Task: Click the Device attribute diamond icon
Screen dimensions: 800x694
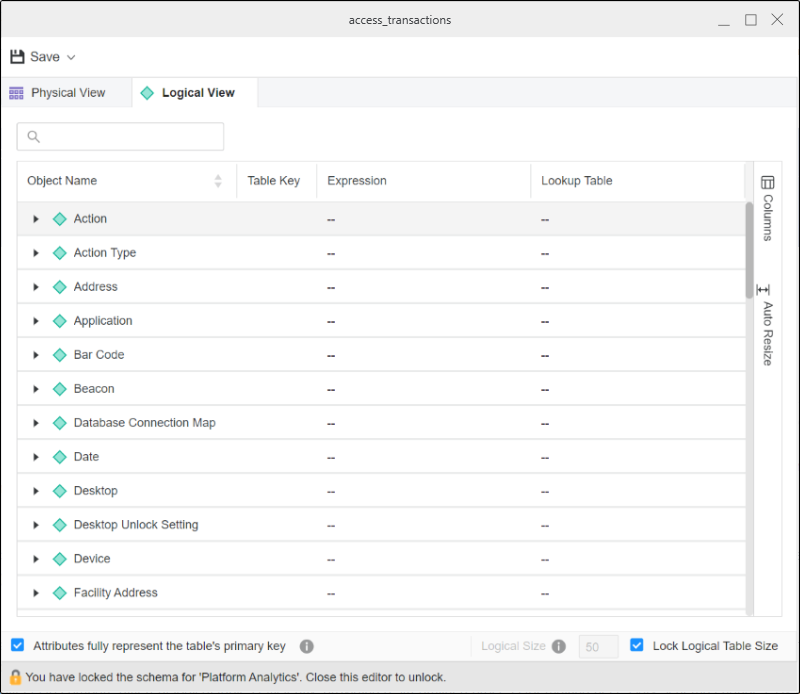Action: (x=59, y=559)
